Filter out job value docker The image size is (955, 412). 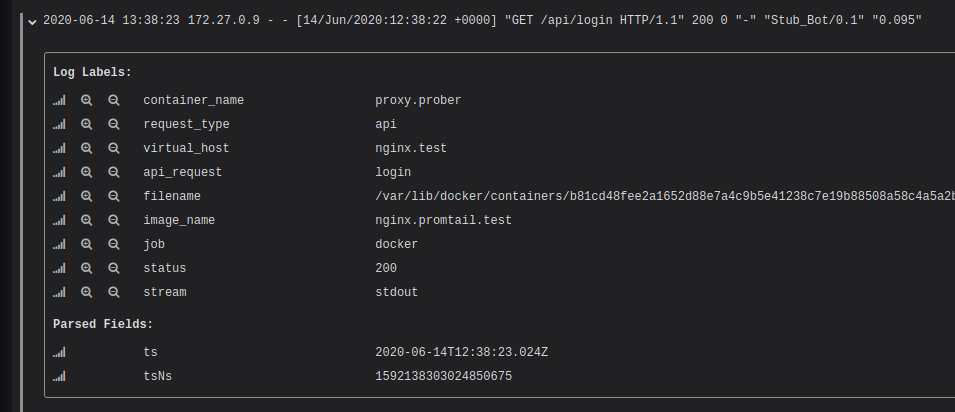coord(114,244)
